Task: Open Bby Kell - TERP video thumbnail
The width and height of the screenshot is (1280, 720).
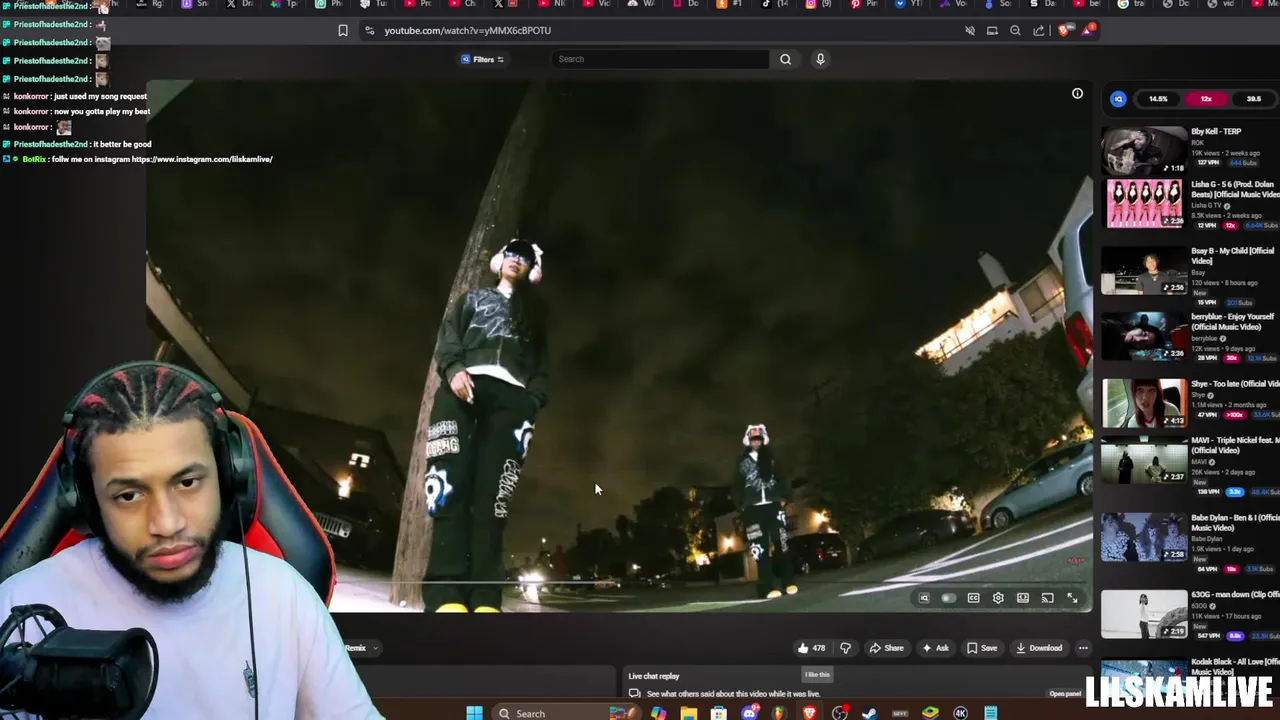Action: [x=1144, y=150]
